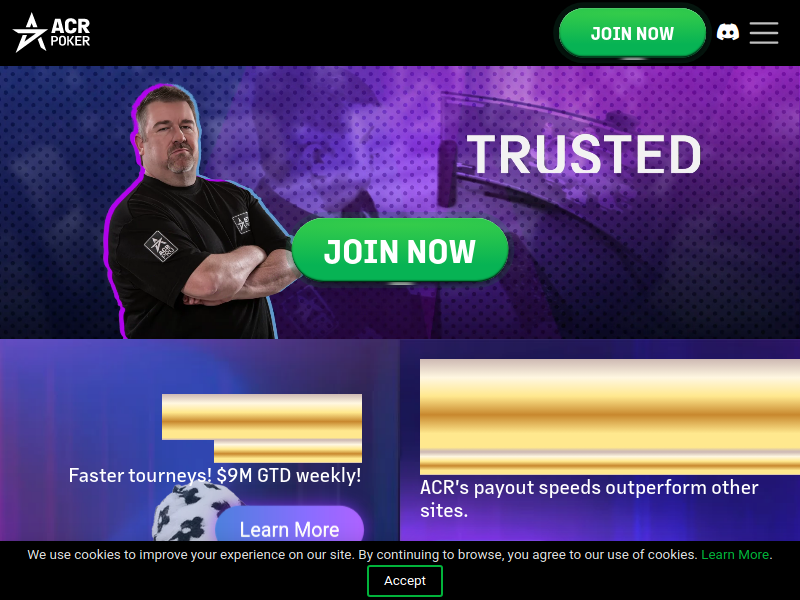Click the cookie consent message text
The image size is (800, 600).
pyautogui.click(x=362, y=555)
